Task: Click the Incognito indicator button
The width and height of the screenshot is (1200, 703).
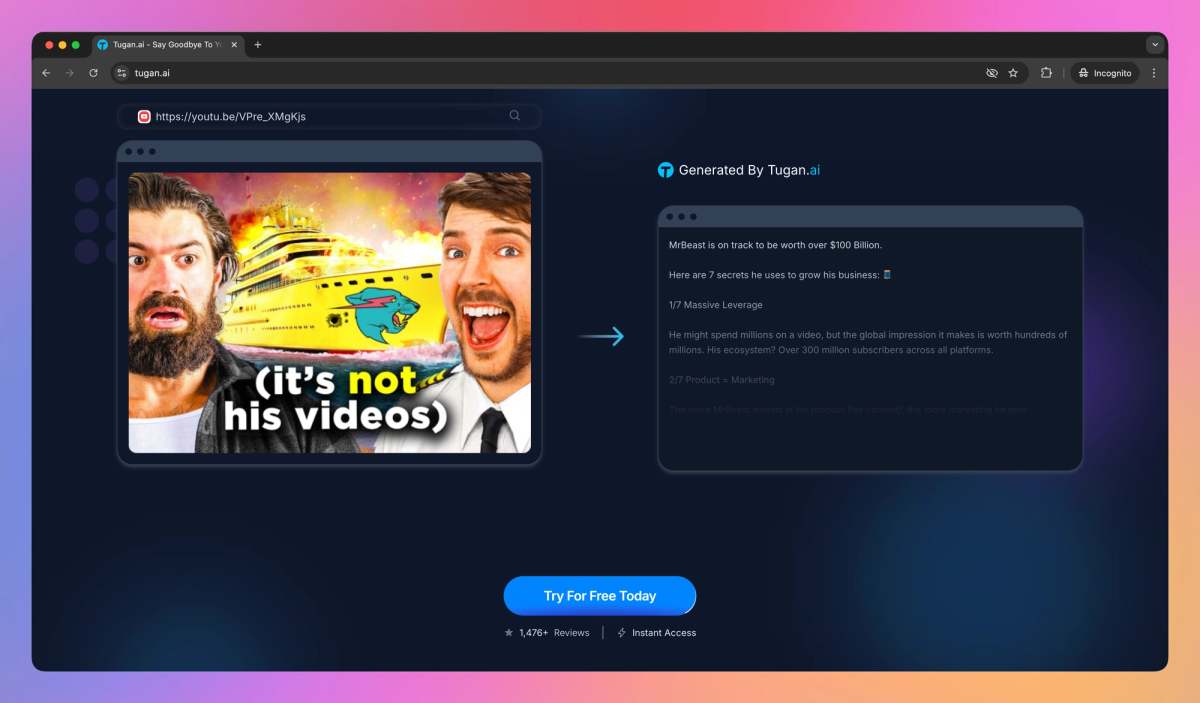Action: tap(1105, 73)
